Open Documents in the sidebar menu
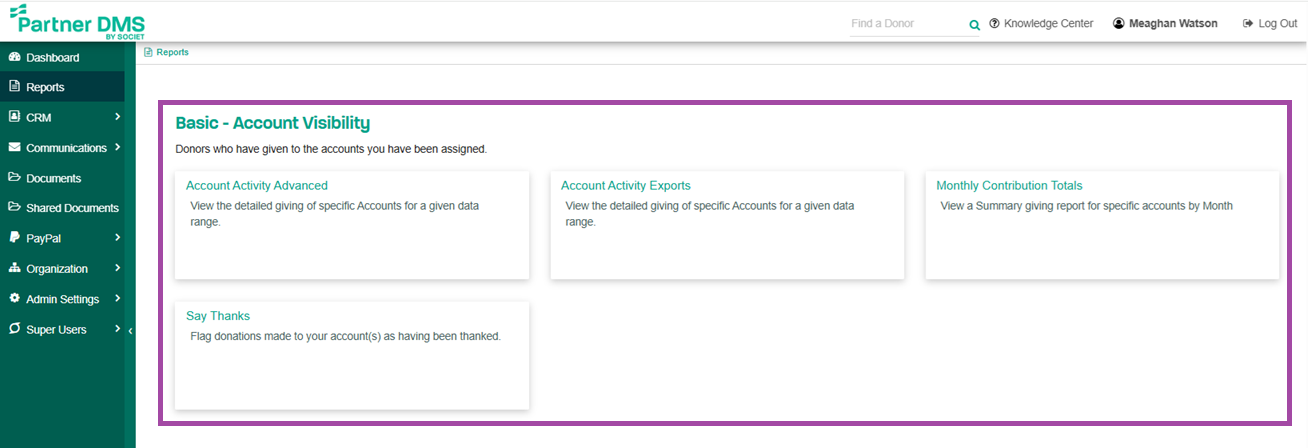Image resolution: width=1308 pixels, height=448 pixels. (x=53, y=178)
